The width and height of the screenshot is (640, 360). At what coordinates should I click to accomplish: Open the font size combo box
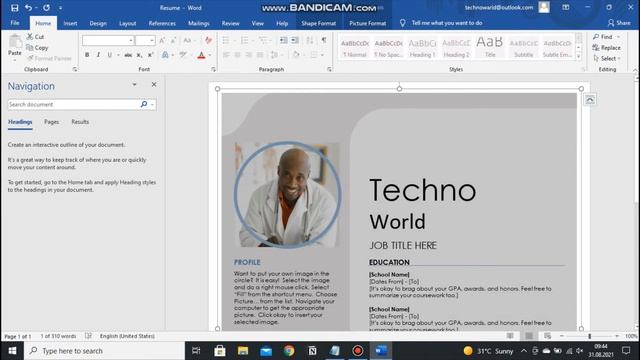coord(145,40)
